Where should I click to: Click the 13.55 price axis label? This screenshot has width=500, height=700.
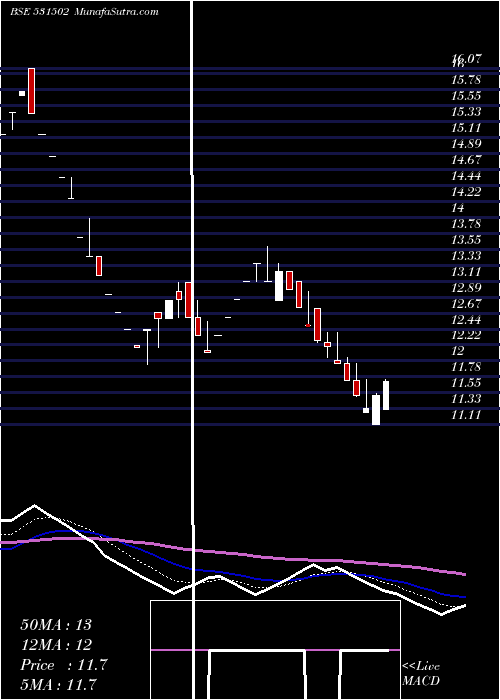(466, 240)
